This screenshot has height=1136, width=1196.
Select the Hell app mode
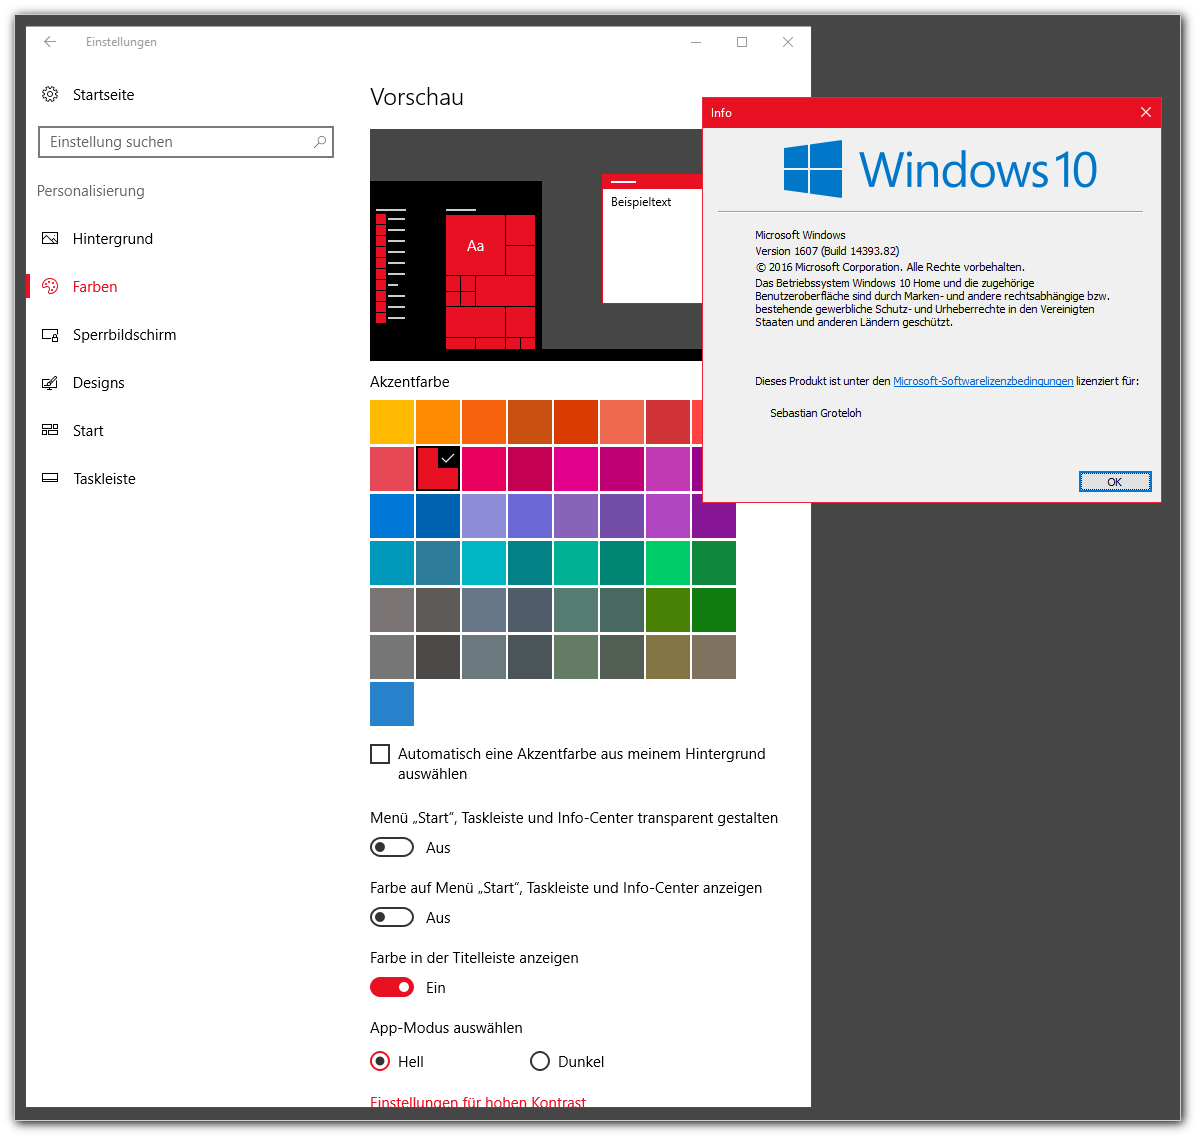380,1061
